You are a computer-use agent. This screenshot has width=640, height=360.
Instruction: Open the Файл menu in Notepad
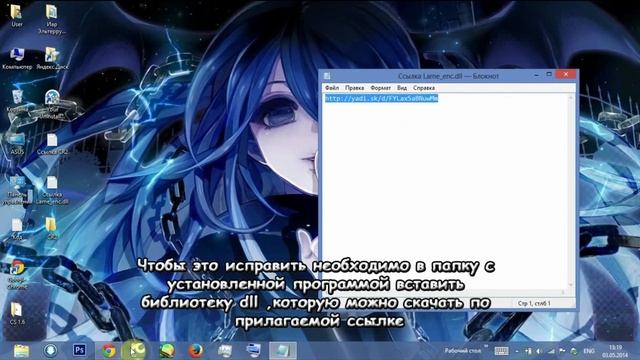tap(332, 88)
